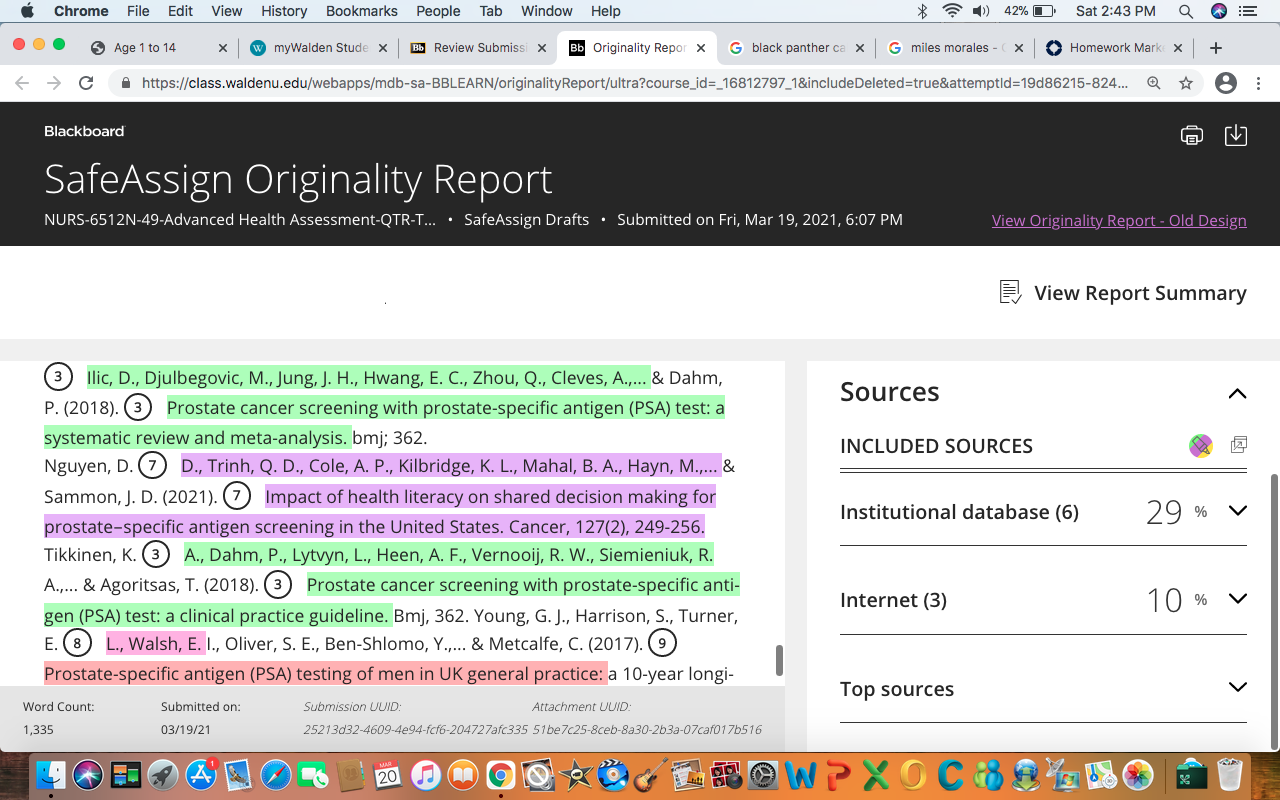Open Finder from the Dock
The width and height of the screenshot is (1280, 800).
pos(51,775)
